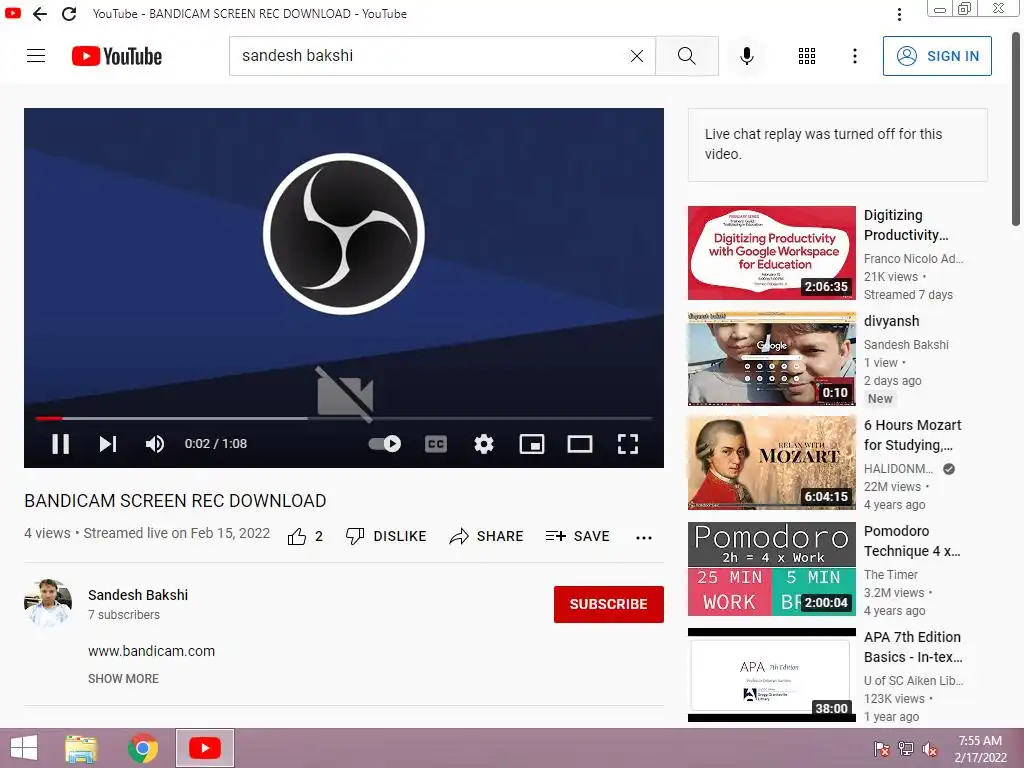Open player settings gear
Screen dimensions: 1024x768
click(x=483, y=444)
